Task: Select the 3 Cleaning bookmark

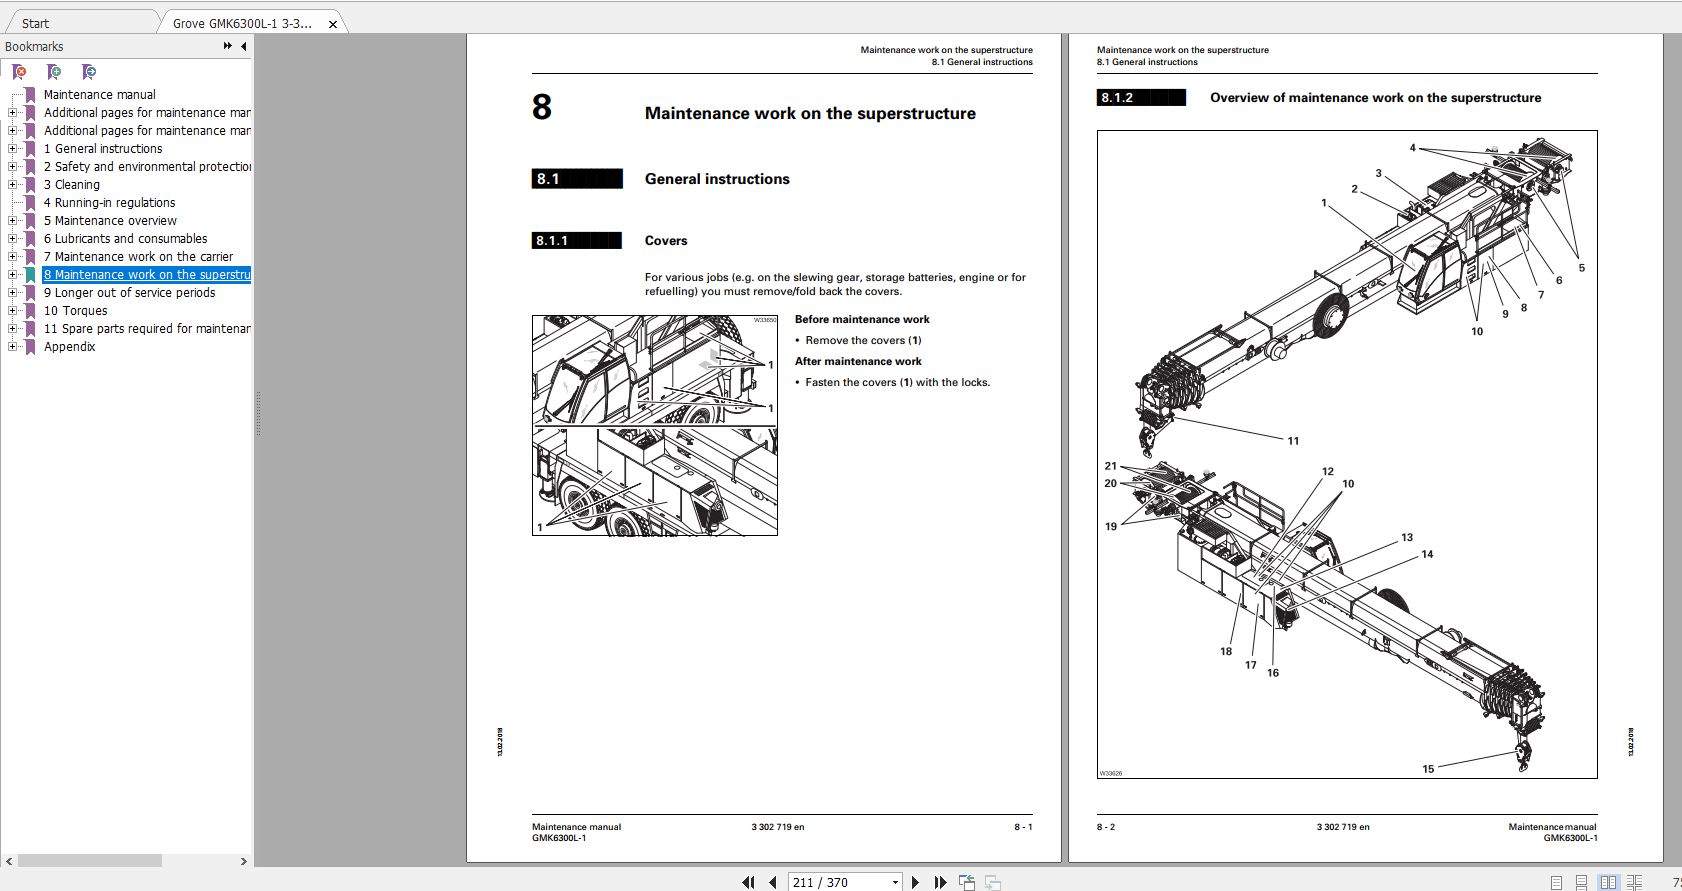Action: point(72,185)
